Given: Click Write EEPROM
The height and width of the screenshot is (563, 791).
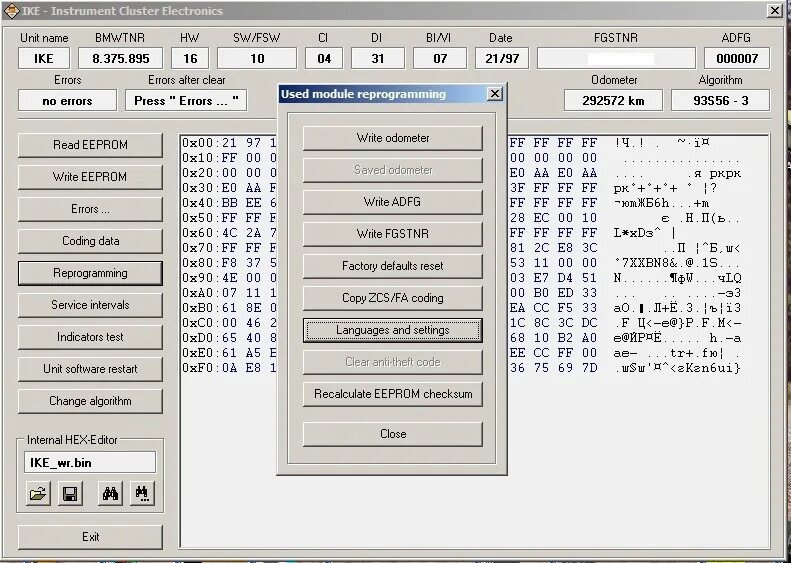Looking at the screenshot, I should pos(90,177).
